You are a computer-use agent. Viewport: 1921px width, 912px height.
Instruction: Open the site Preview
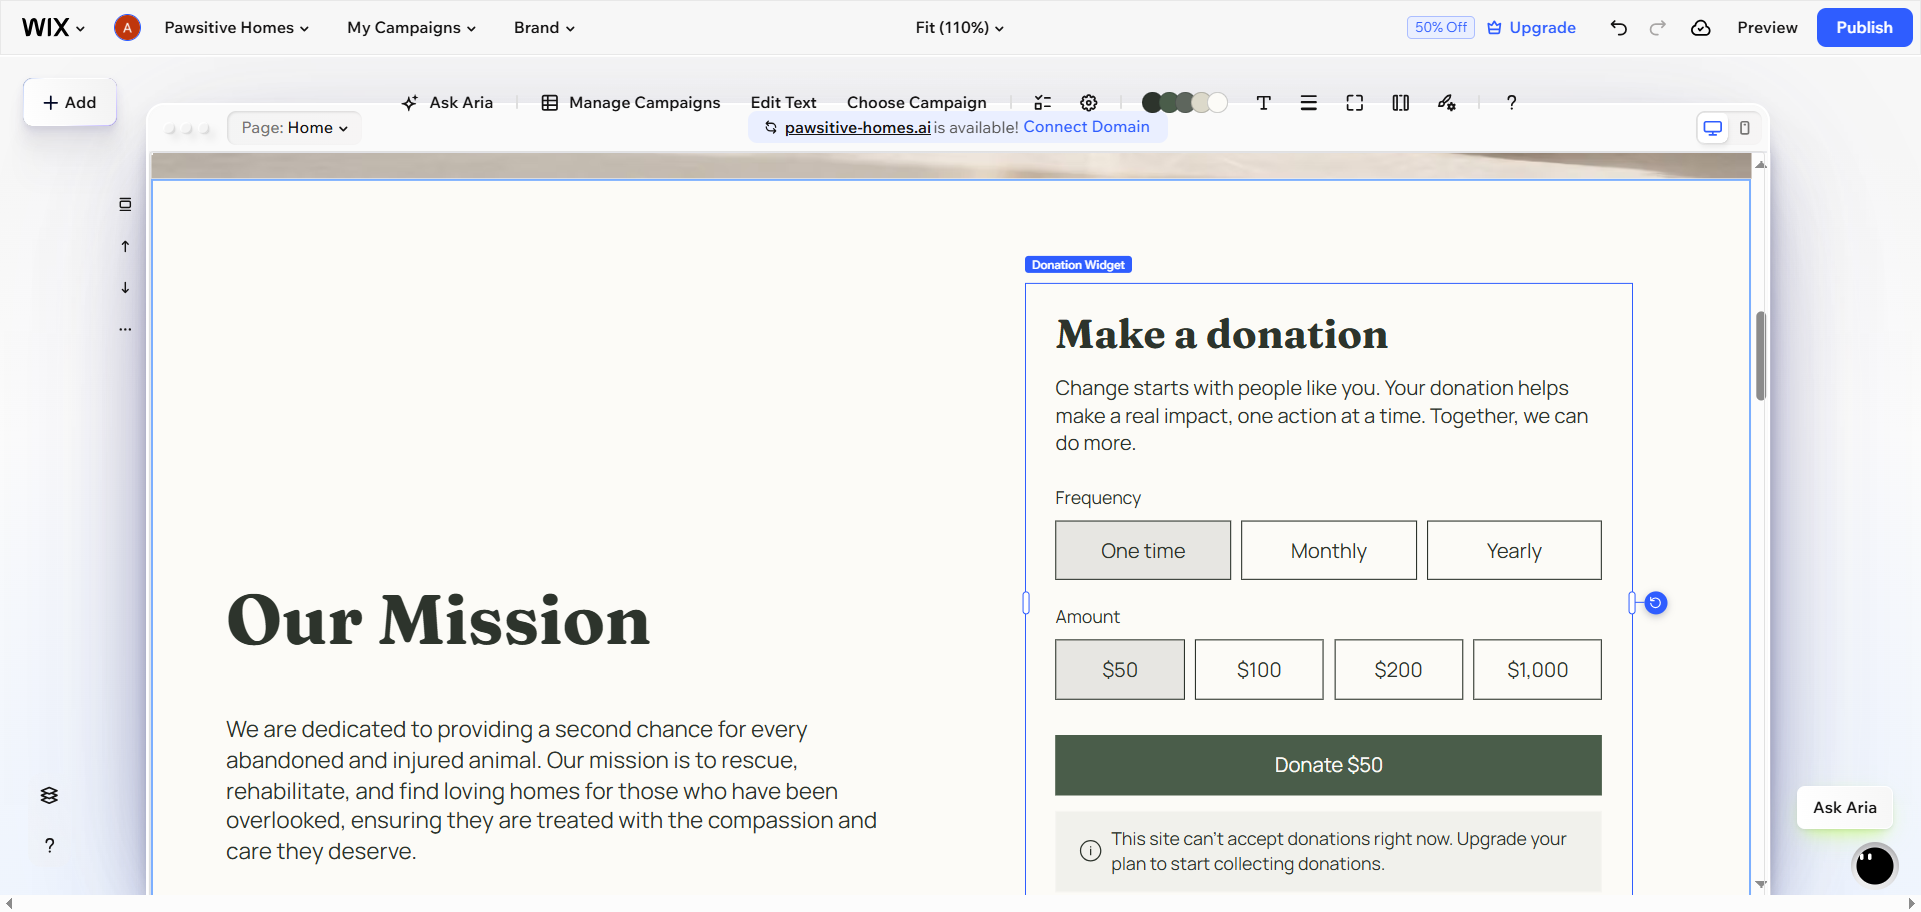point(1767,28)
